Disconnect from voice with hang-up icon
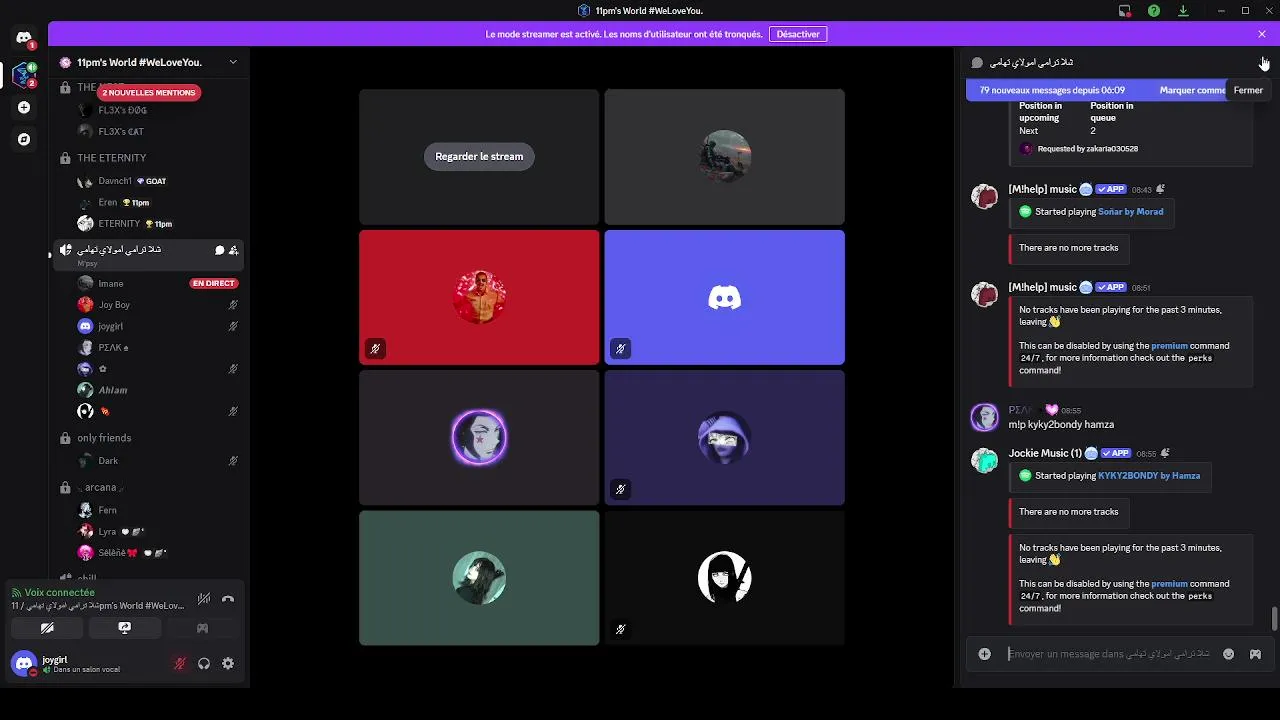Screen dimensions: 1280x720 228,599
